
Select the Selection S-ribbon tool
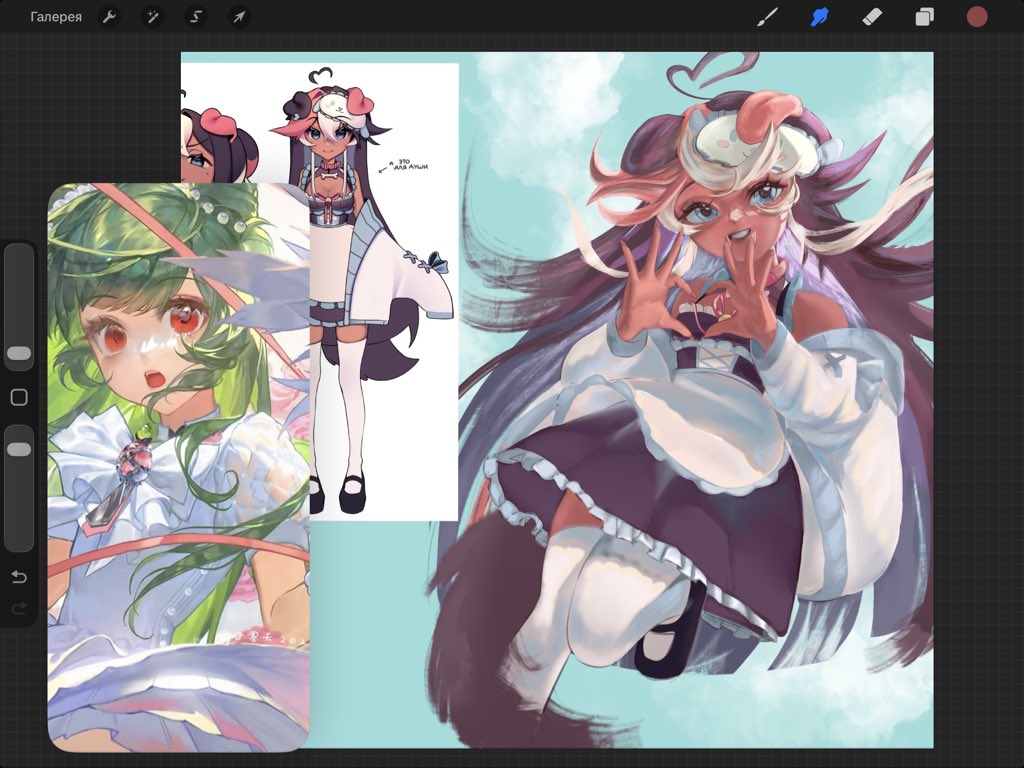[x=195, y=17]
